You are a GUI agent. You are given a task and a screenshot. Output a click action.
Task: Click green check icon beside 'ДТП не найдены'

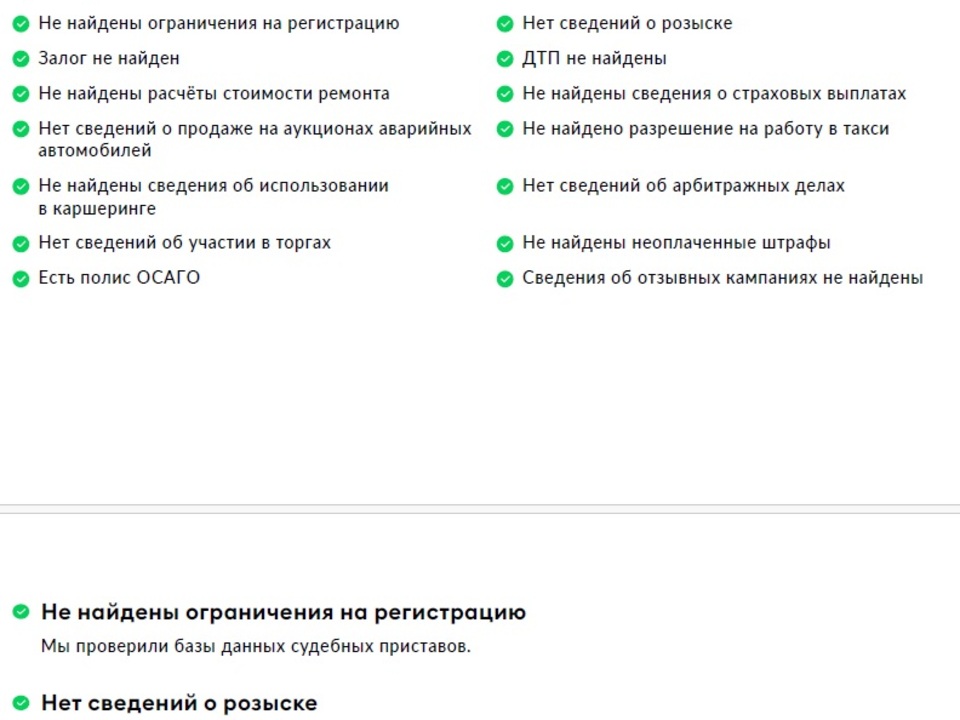pos(505,59)
